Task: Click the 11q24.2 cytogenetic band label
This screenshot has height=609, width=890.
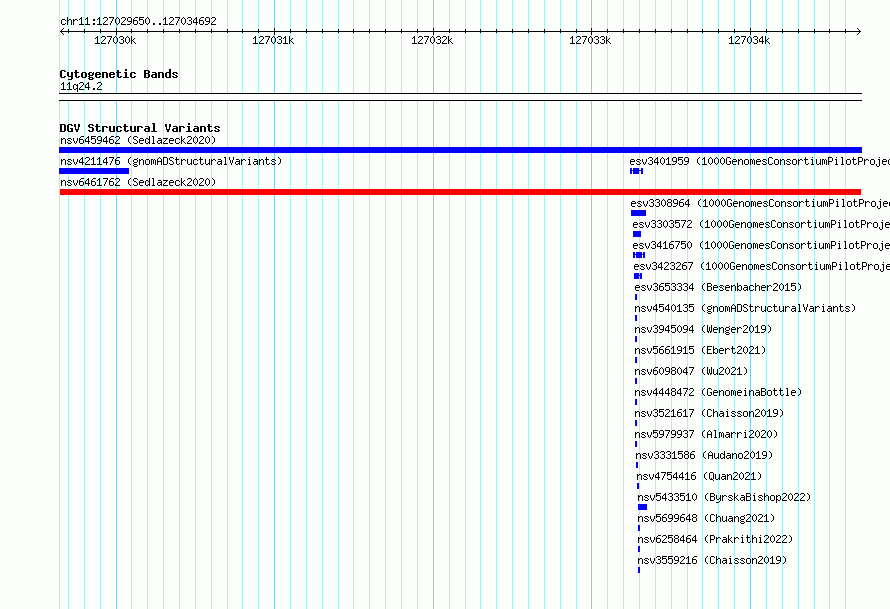Action: [81, 86]
